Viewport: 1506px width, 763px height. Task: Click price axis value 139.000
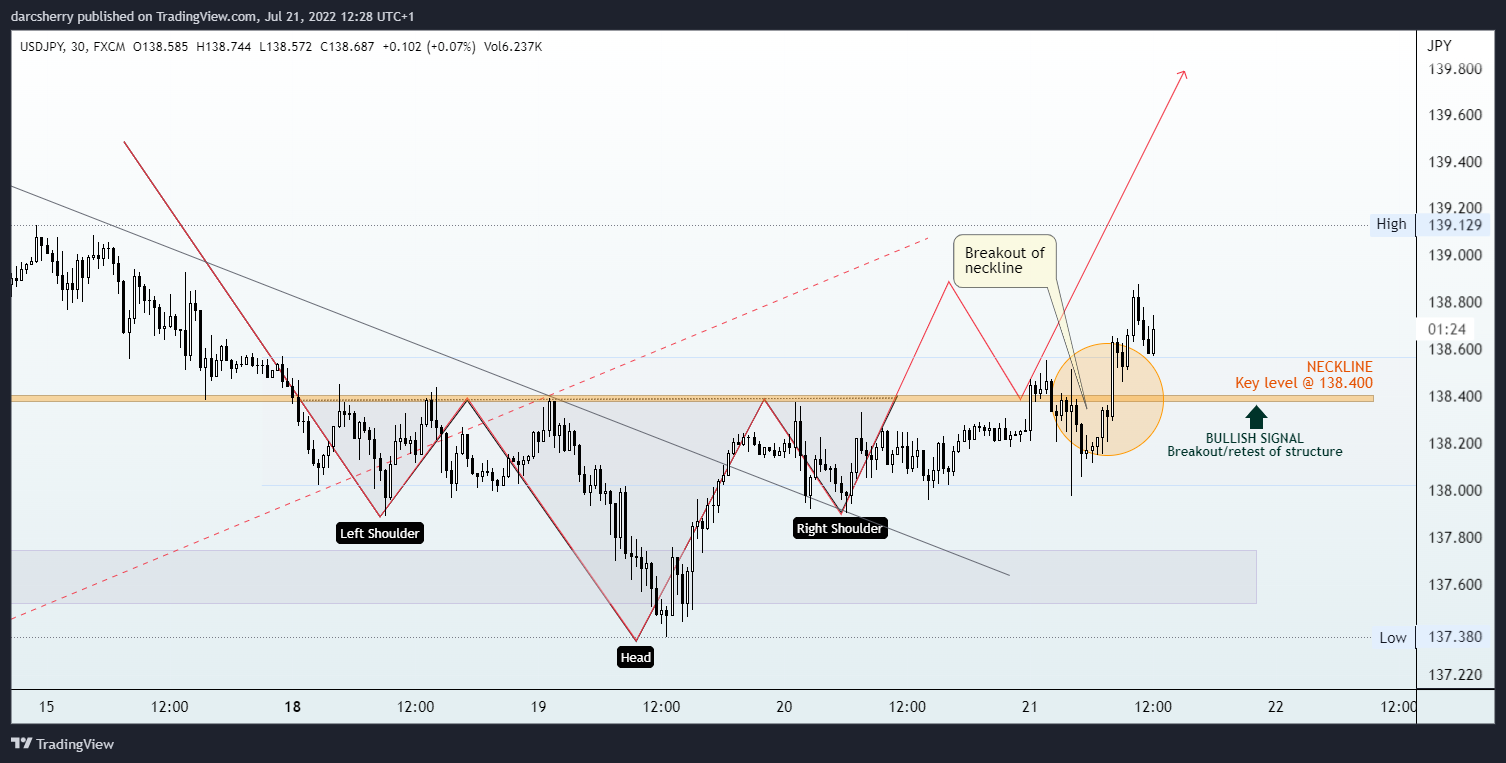[1454, 256]
